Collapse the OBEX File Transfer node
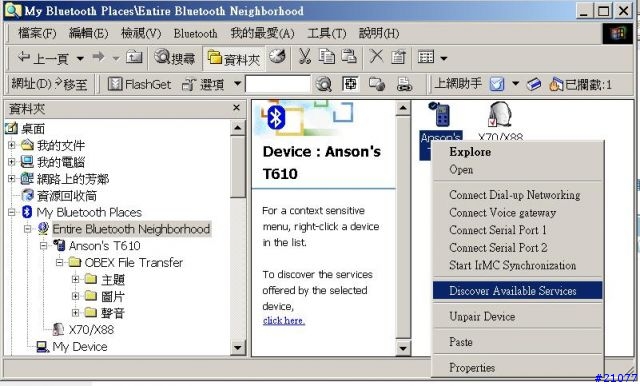Viewport: 640px width, 386px height. (x=60, y=262)
